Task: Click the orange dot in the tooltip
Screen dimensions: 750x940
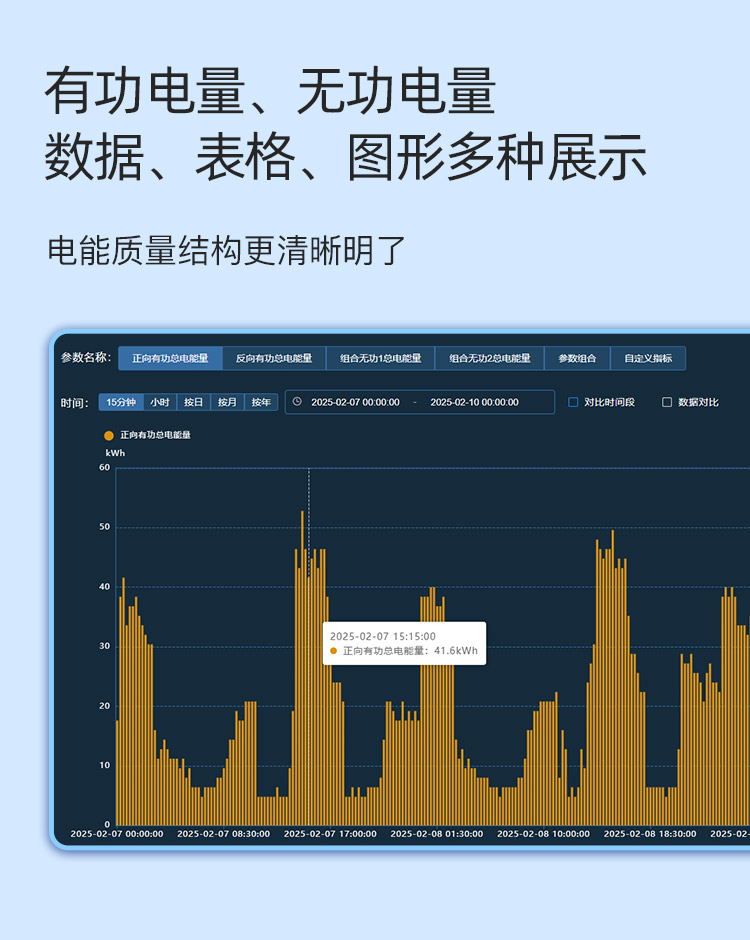Action: click(x=334, y=651)
